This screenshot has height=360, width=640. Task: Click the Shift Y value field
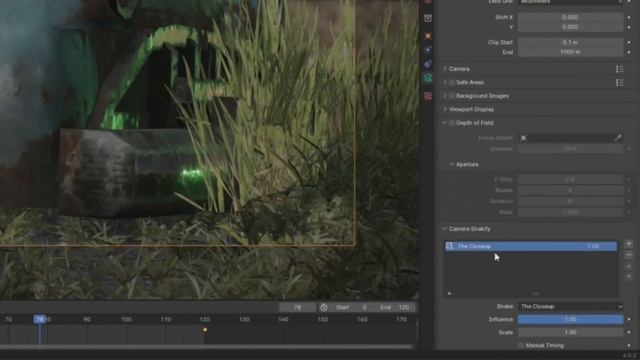571,27
